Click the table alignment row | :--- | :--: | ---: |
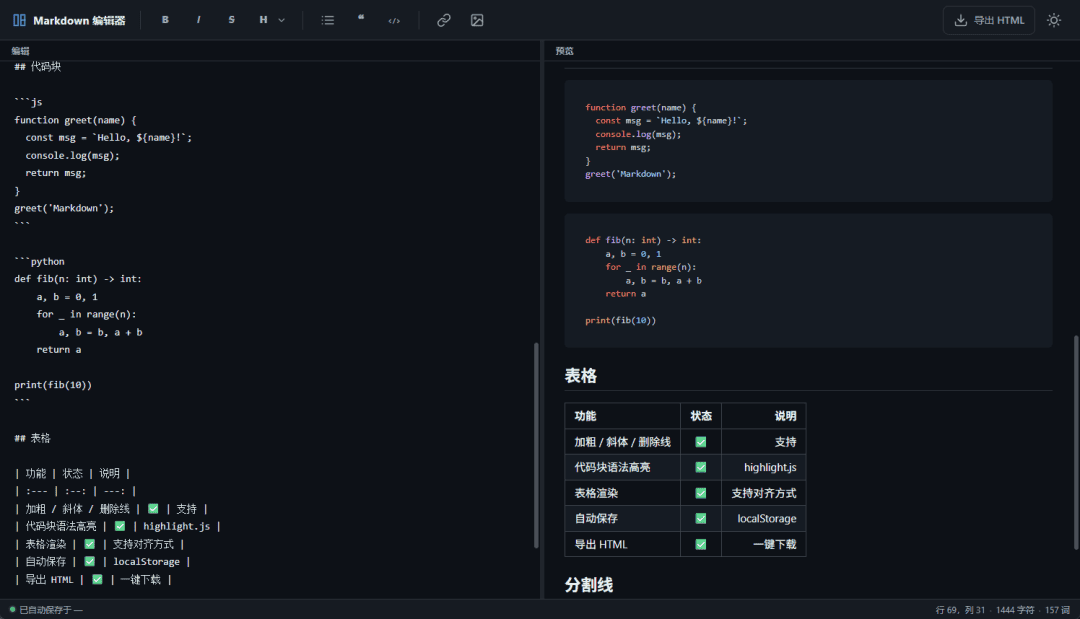The image size is (1080, 619). [x=76, y=491]
